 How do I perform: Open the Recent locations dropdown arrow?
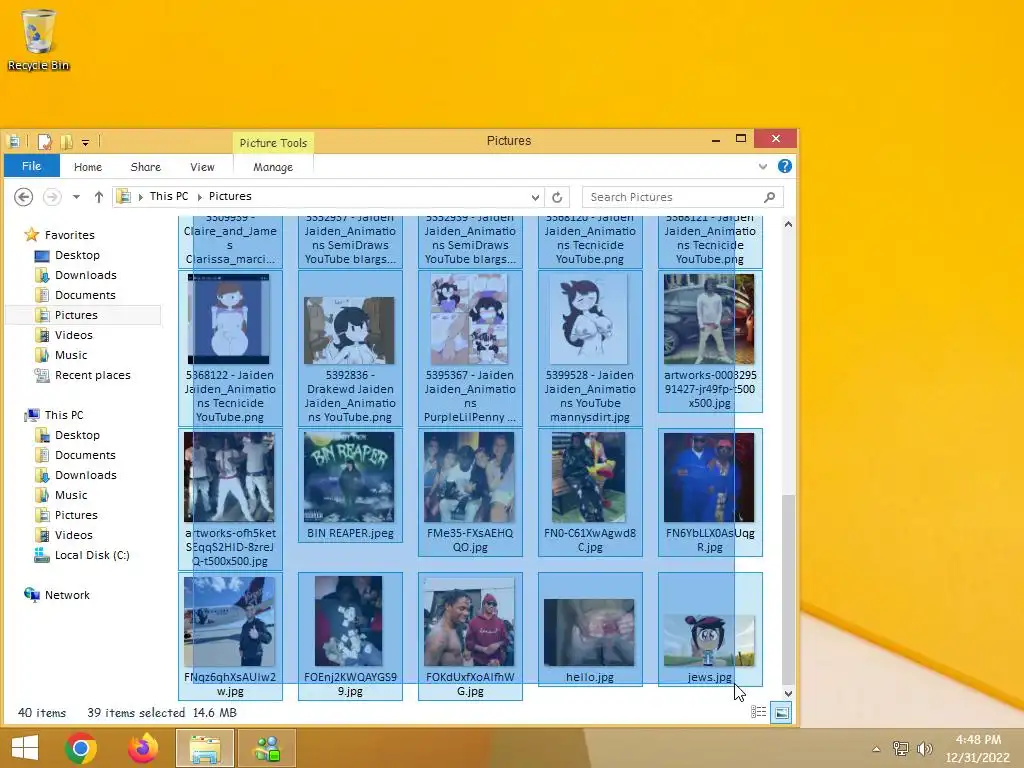[x=76, y=197]
